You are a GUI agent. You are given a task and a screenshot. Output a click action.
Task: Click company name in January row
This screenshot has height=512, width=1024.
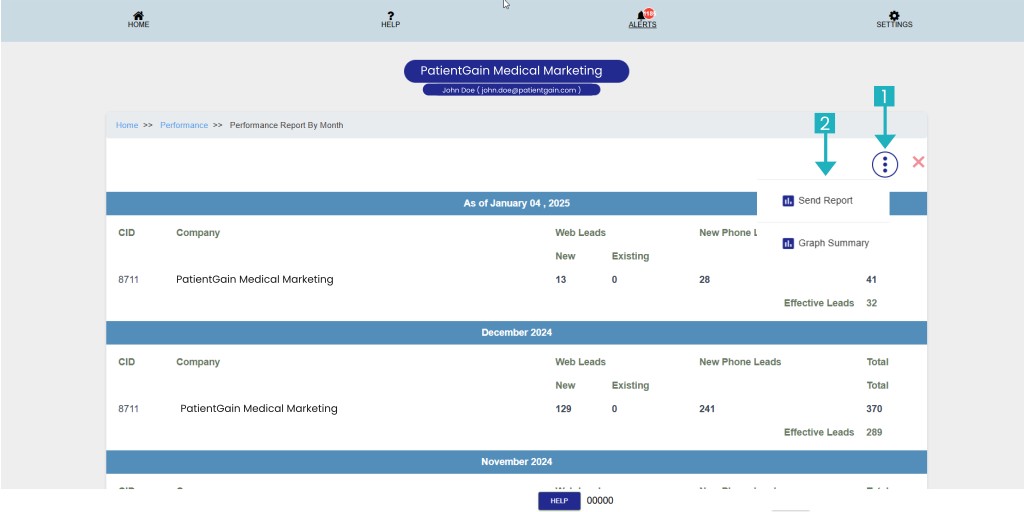tap(255, 280)
